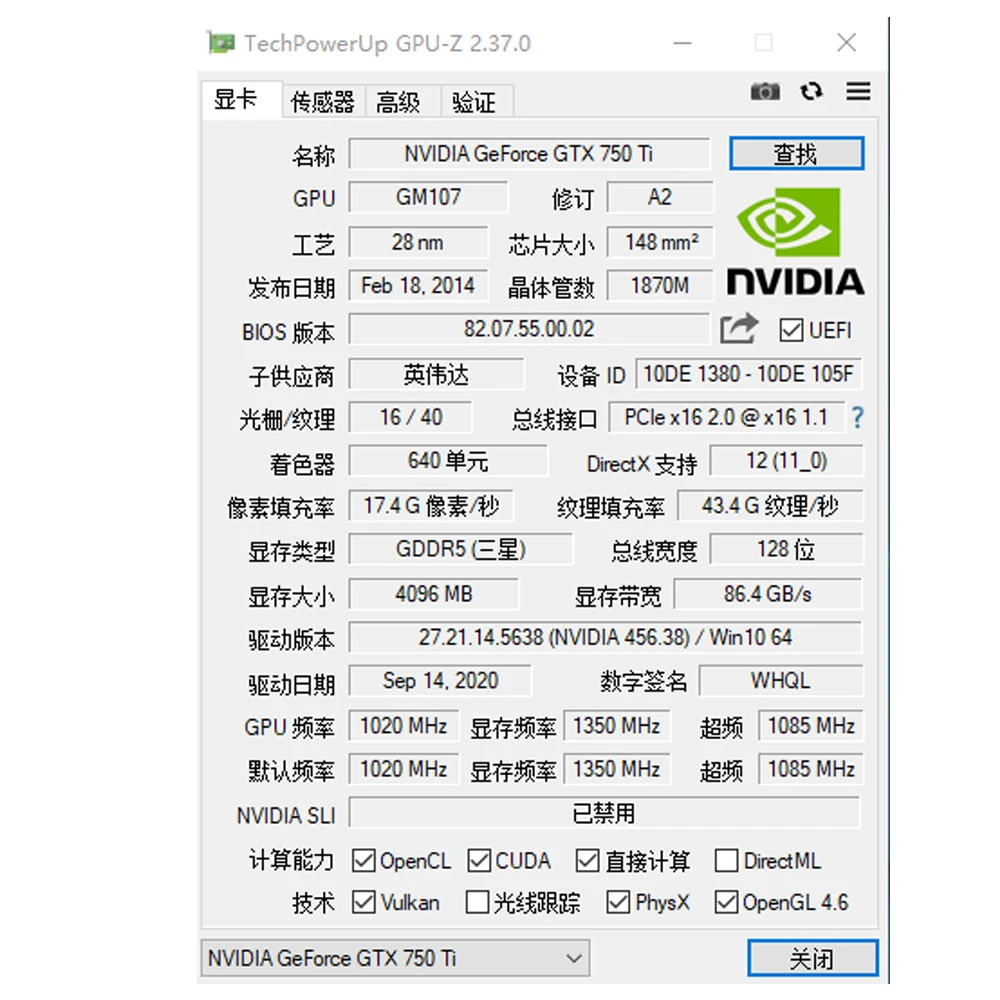Click digital signature value WHQL
This screenshot has width=1000, height=1000.
coord(781,681)
